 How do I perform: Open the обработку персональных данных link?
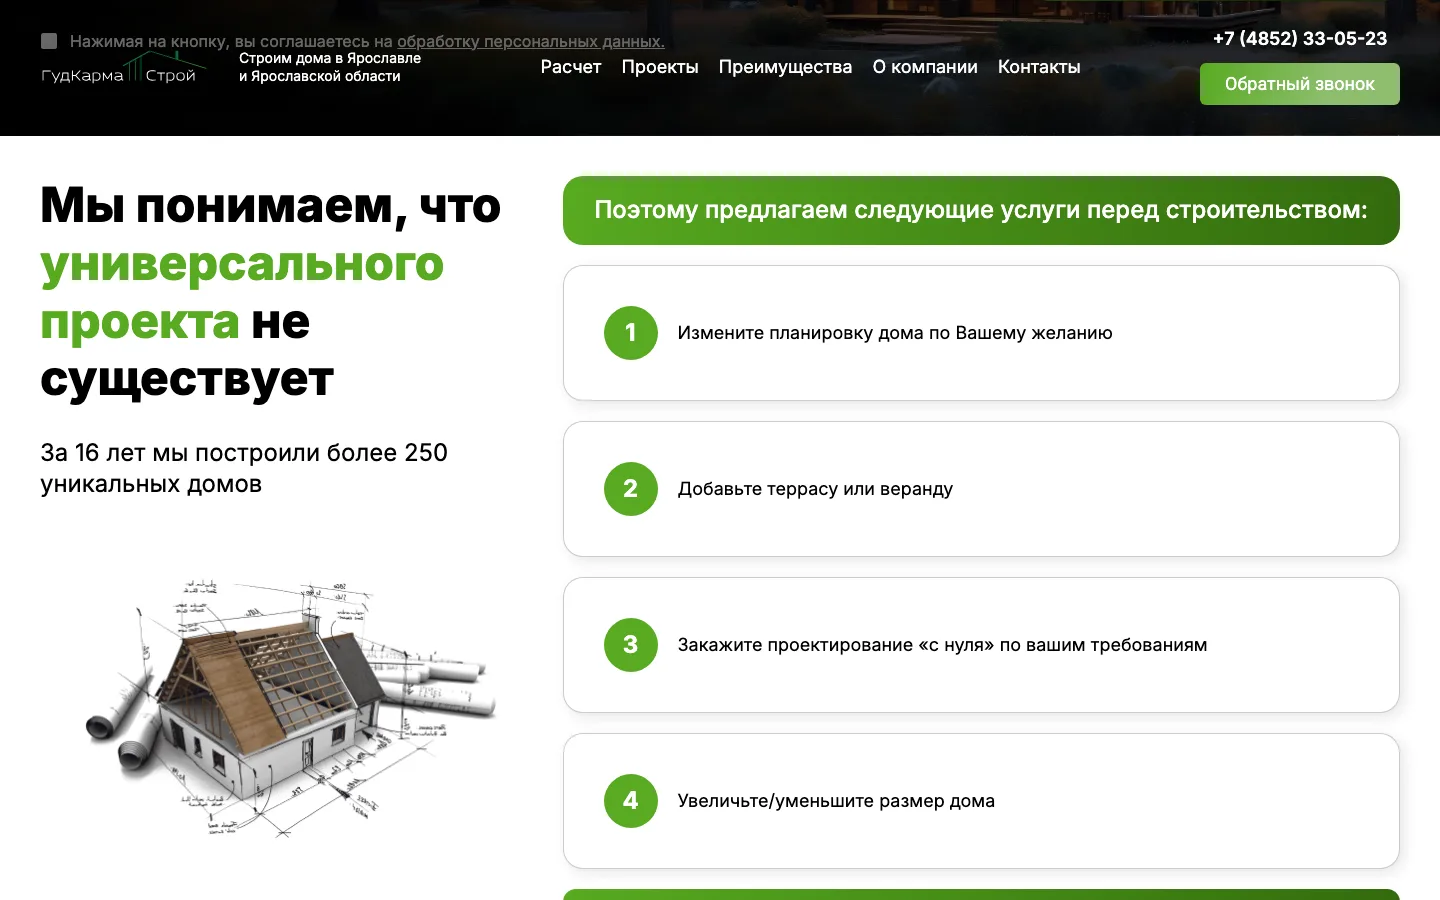[531, 41]
